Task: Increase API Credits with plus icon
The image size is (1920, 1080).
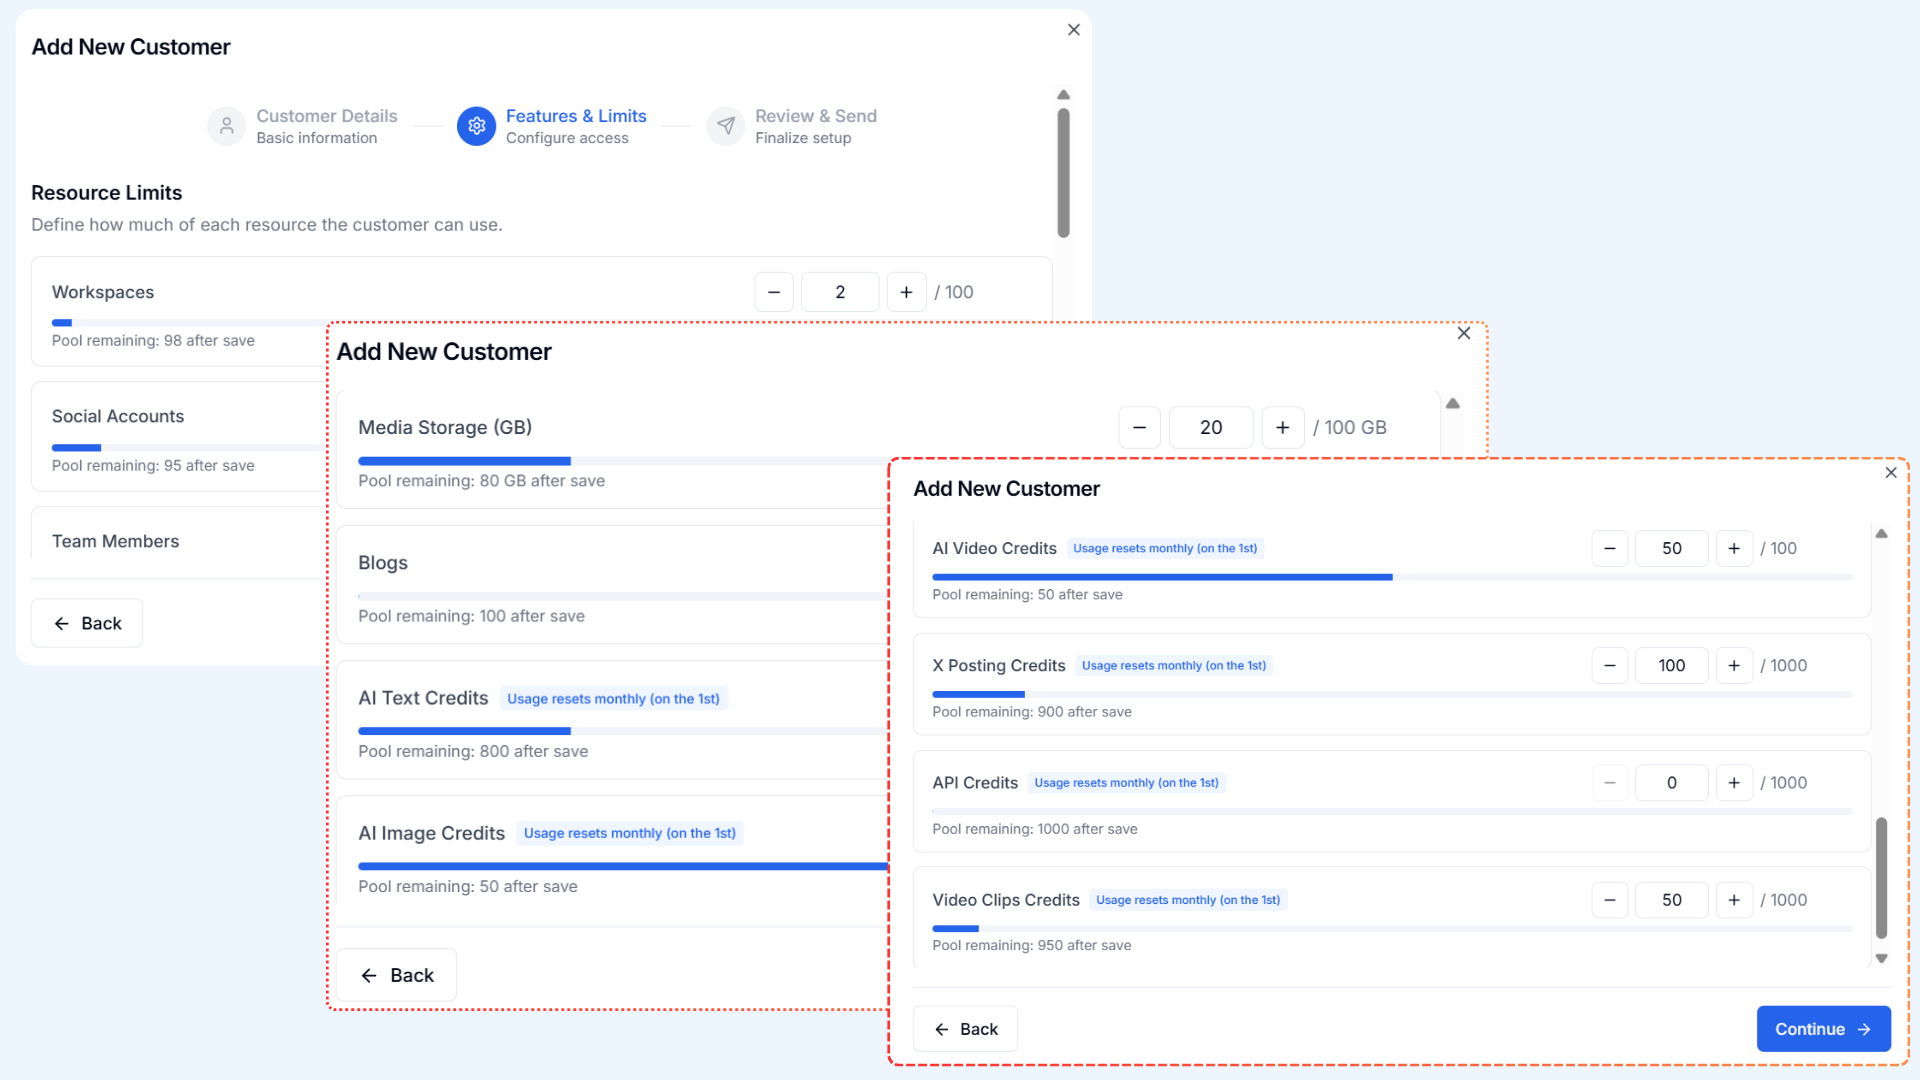Action: [x=1734, y=783]
